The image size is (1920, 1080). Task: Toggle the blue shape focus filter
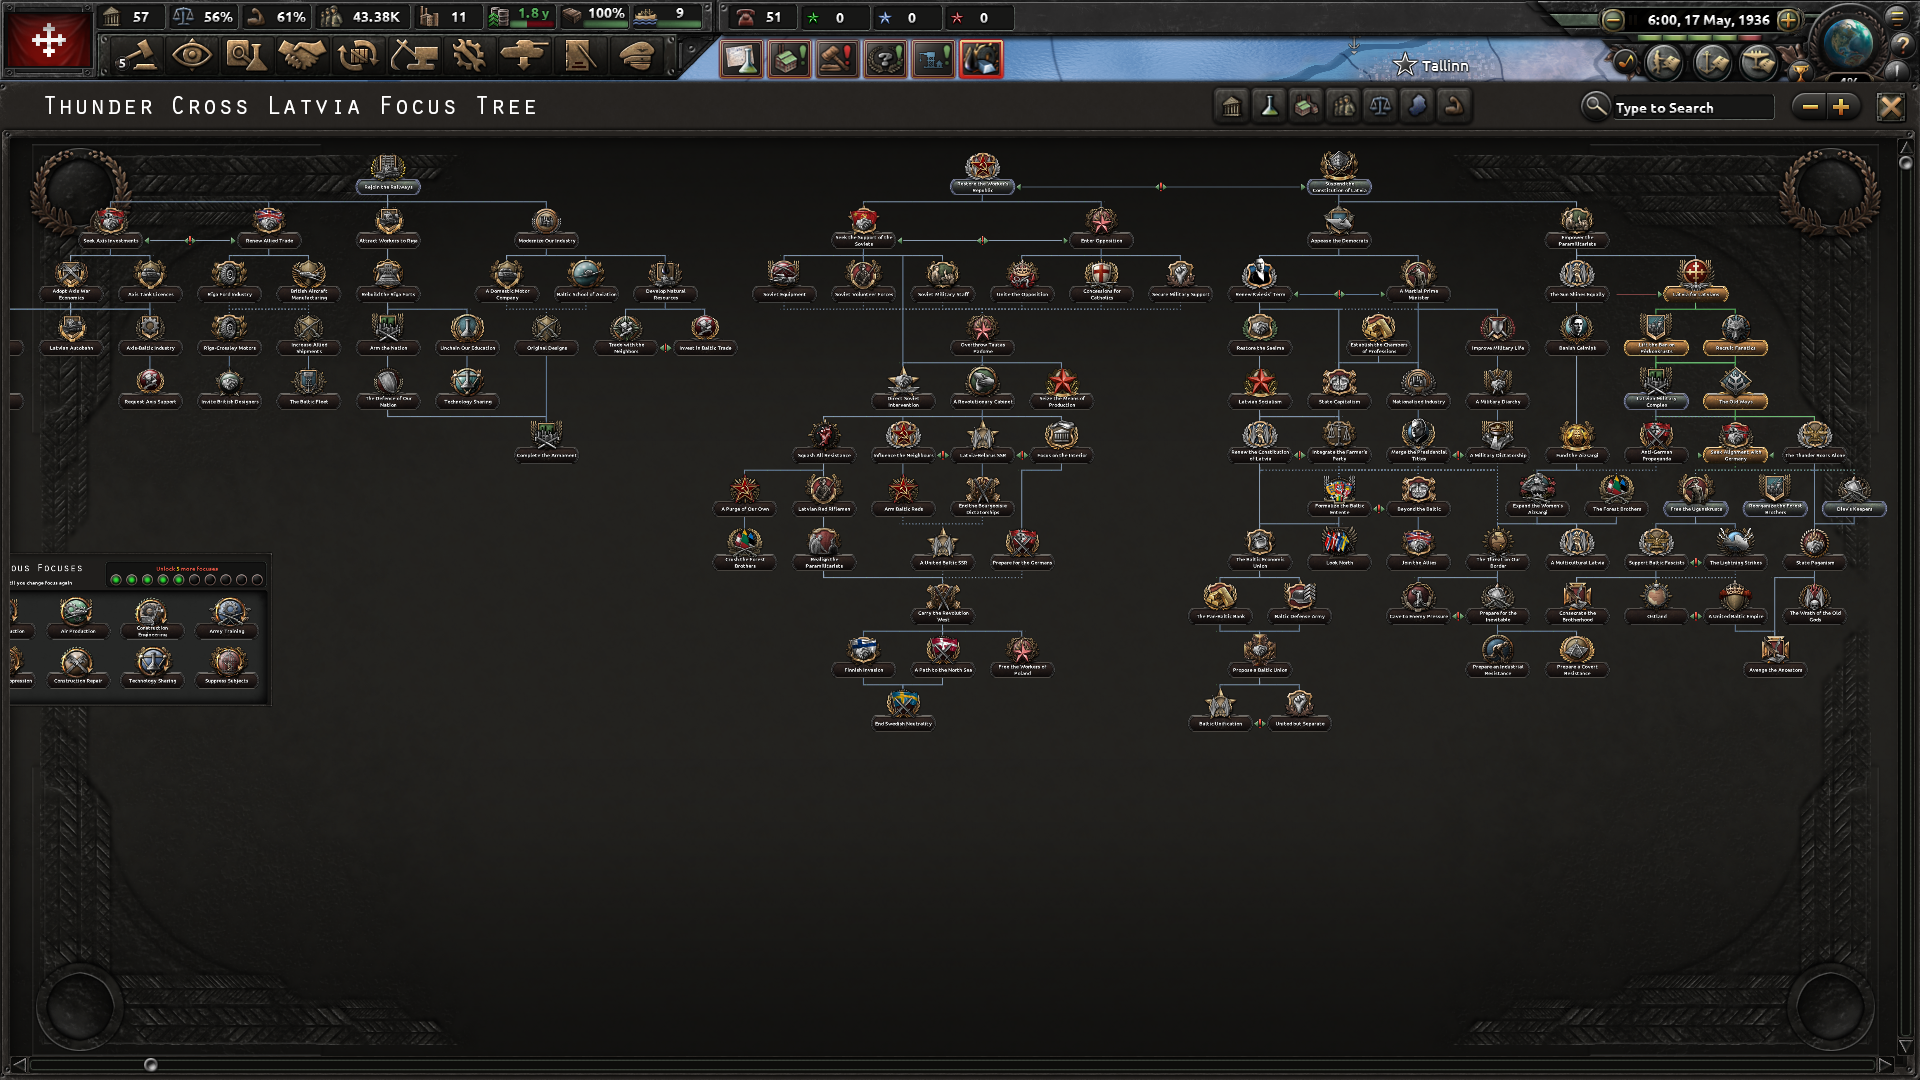pyautogui.click(x=1417, y=106)
